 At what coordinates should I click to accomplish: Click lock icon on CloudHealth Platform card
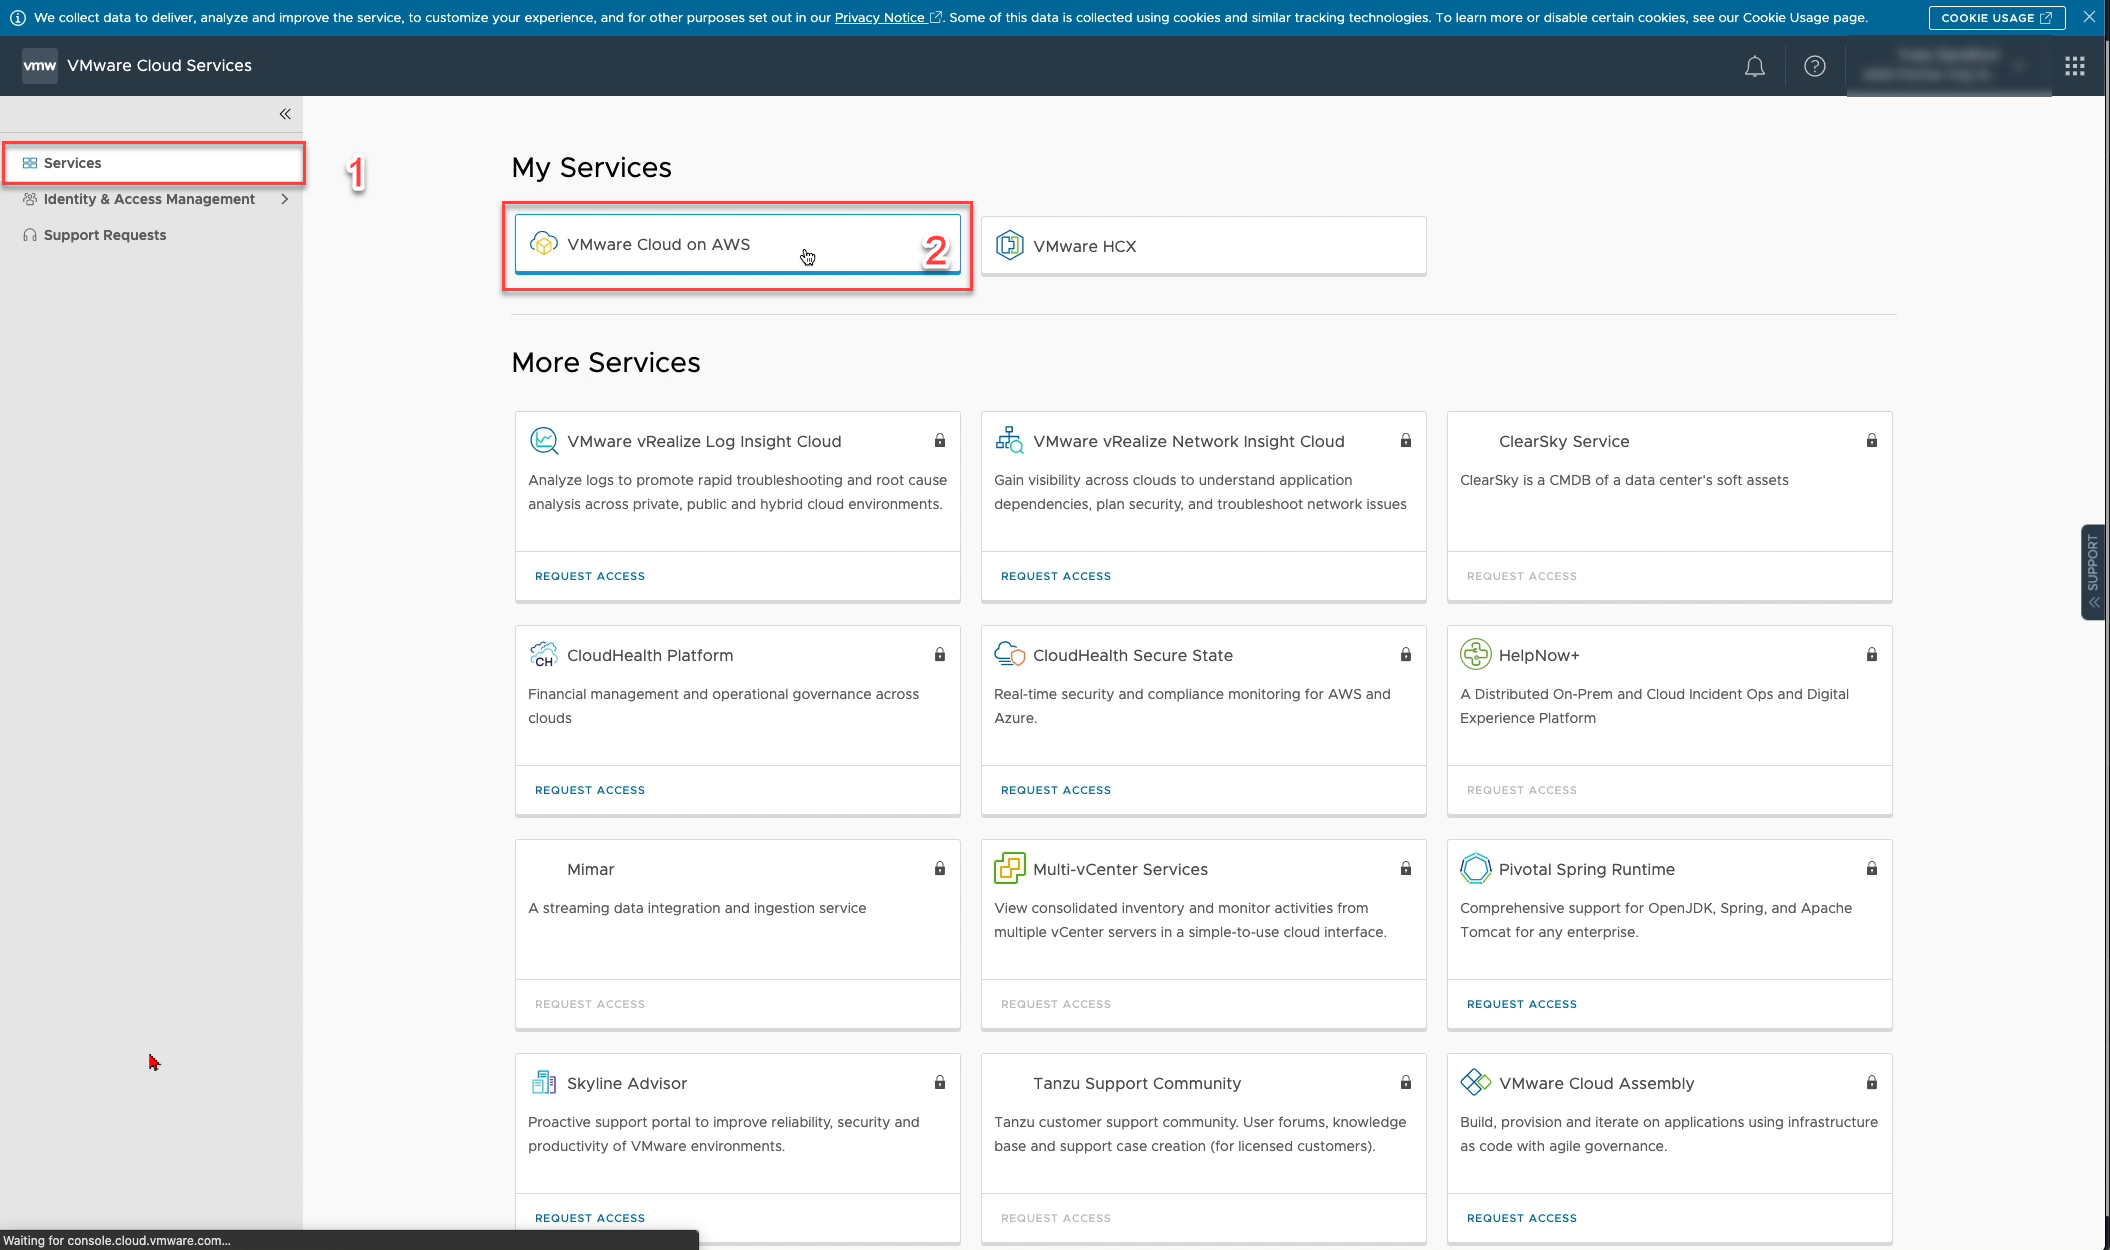point(940,655)
